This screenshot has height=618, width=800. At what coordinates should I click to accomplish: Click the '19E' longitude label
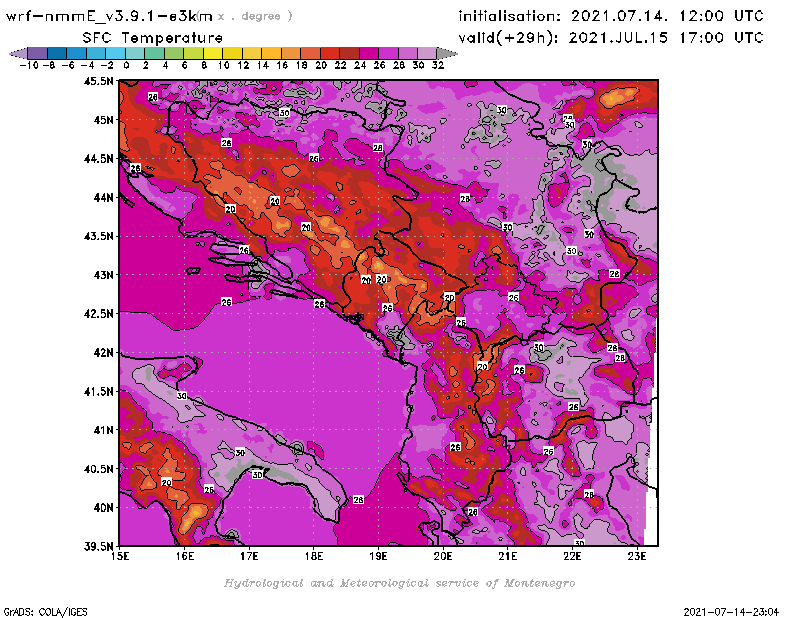tap(378, 556)
